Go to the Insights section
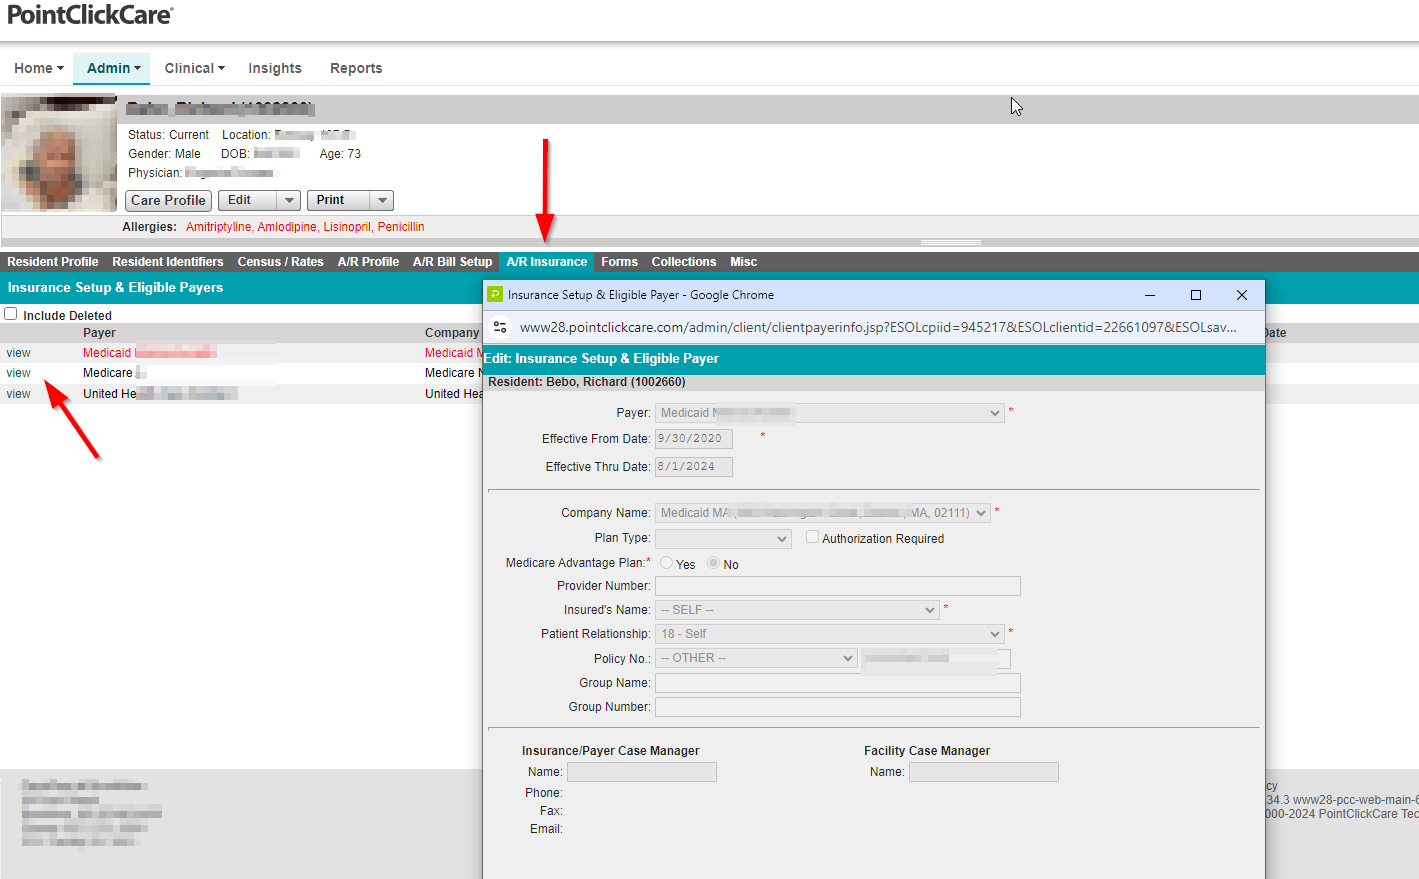 (x=275, y=68)
